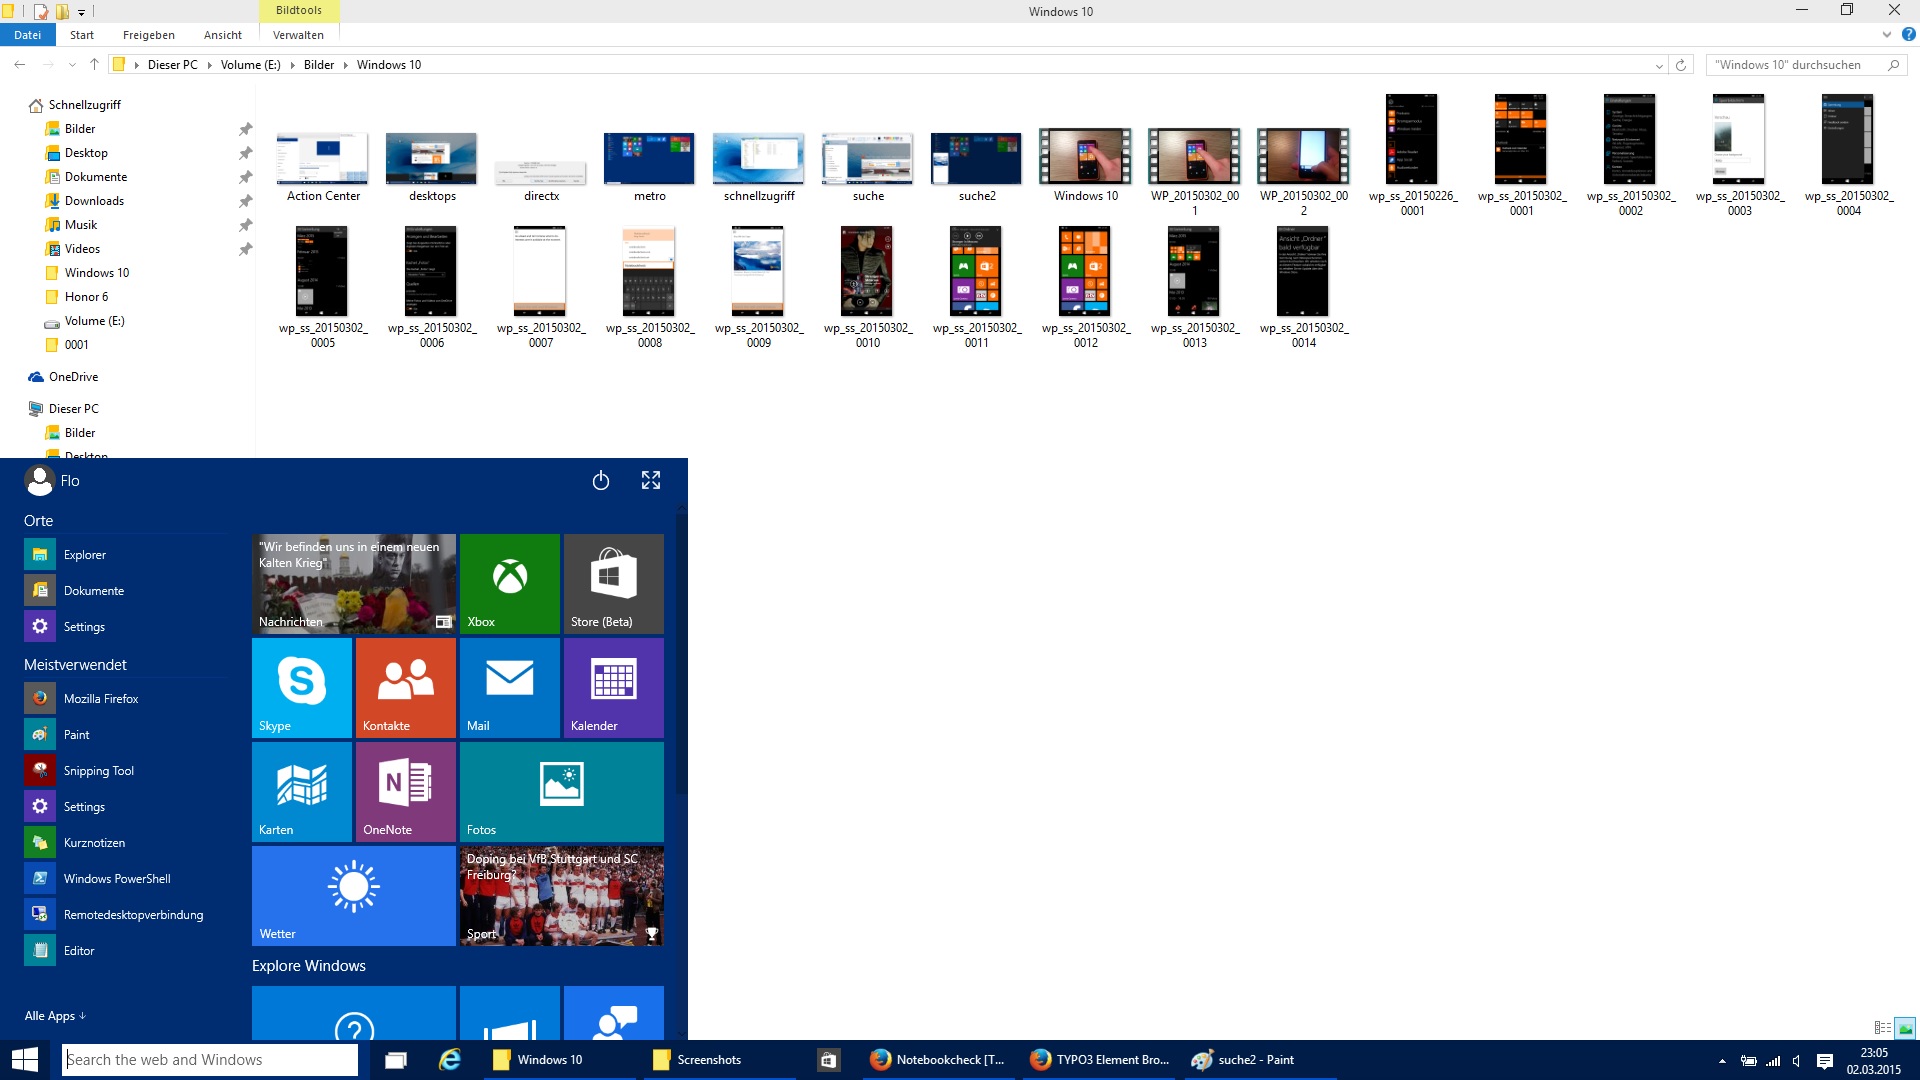Open Remotedesktopverbindung from Start menu
The height and width of the screenshot is (1080, 1920).
point(126,915)
